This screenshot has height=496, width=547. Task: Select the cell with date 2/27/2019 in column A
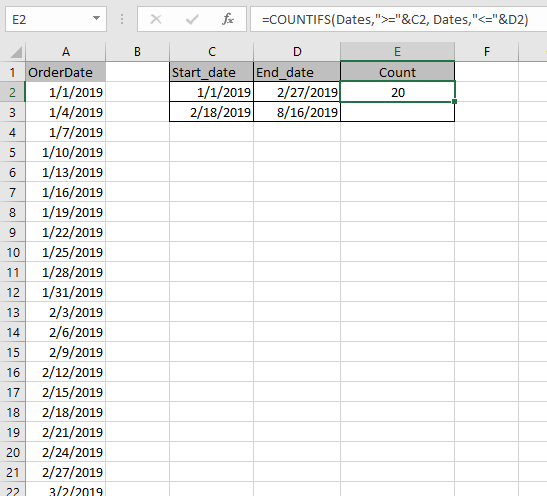coord(66,472)
